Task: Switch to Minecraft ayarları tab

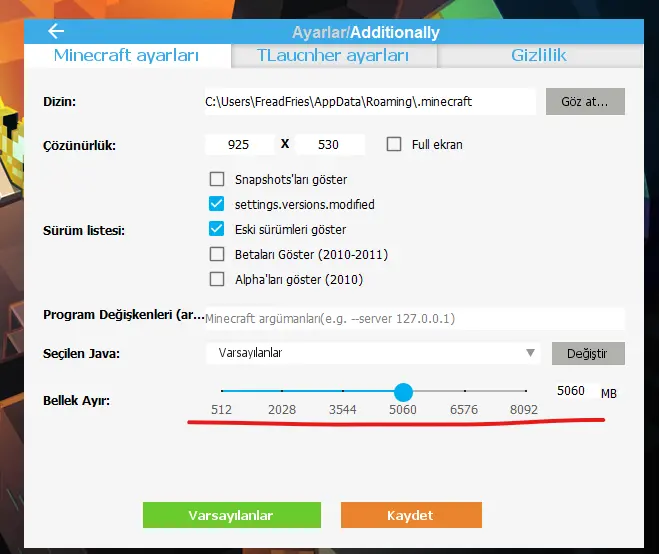Action: click(127, 55)
